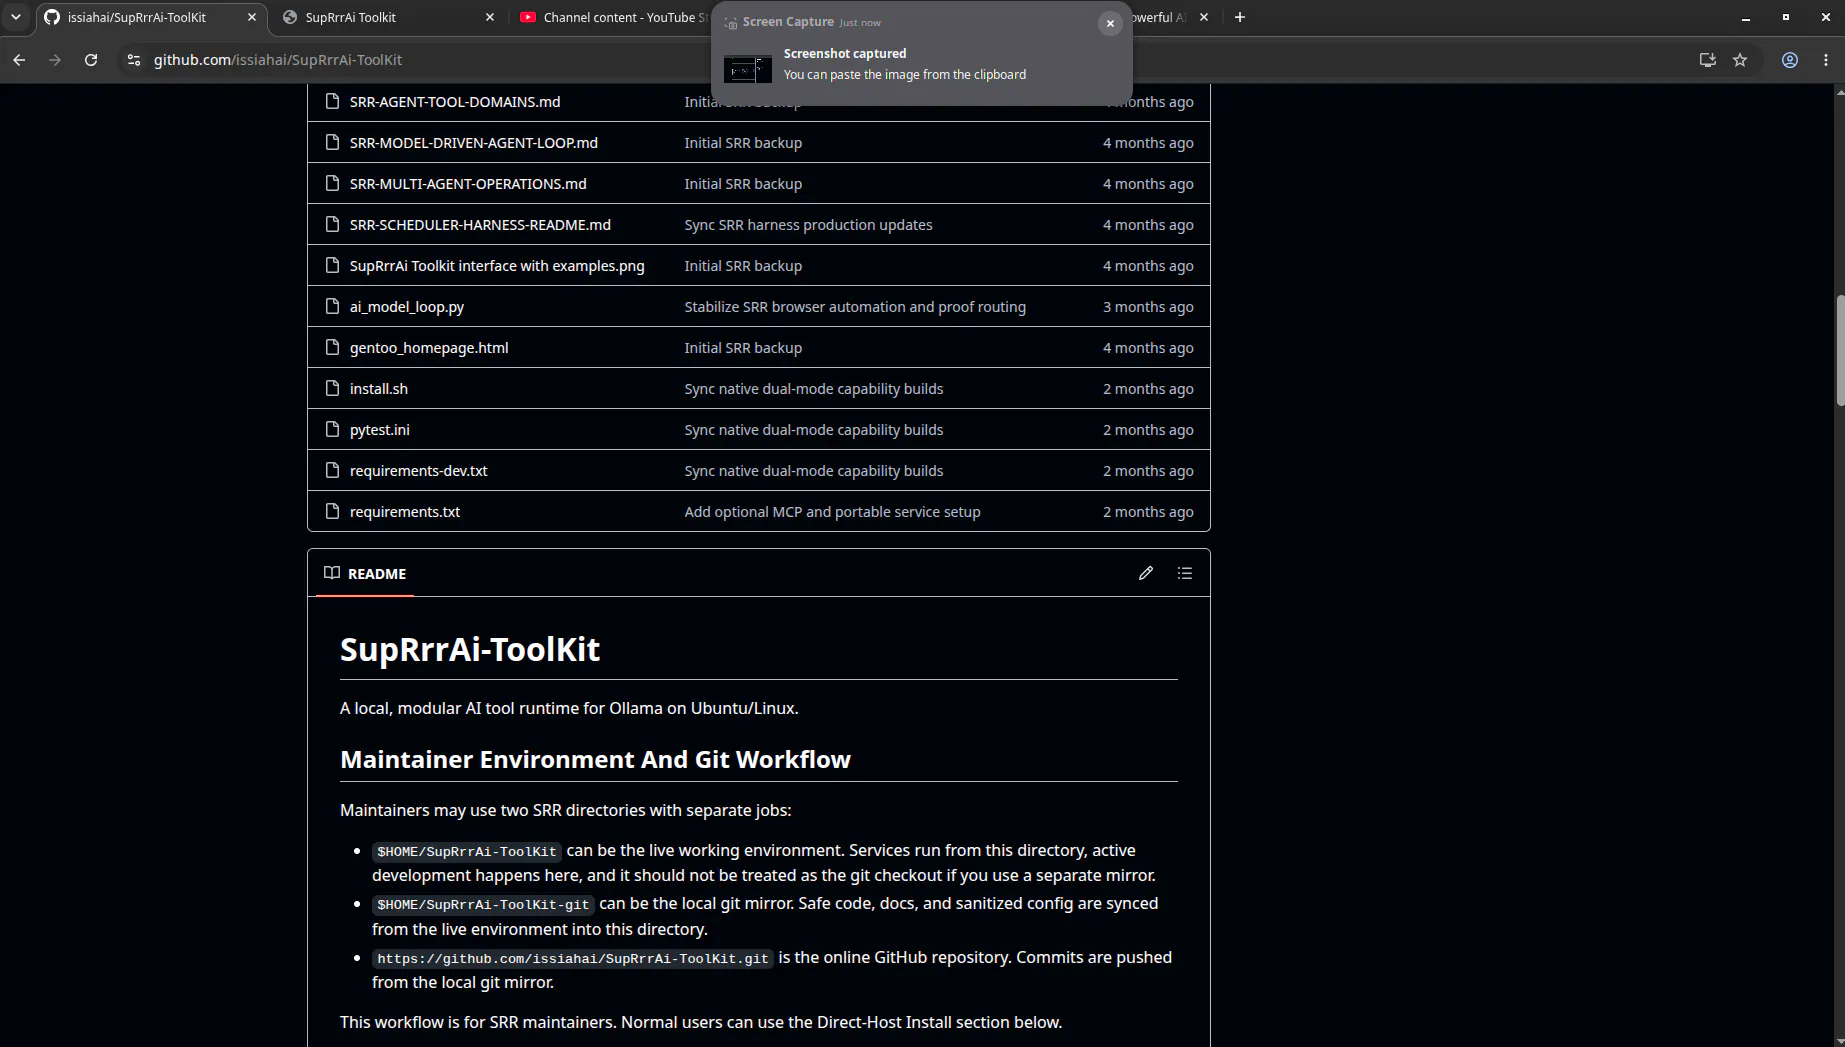1845x1047 pixels.
Task: Reload the current page
Action: click(x=91, y=60)
